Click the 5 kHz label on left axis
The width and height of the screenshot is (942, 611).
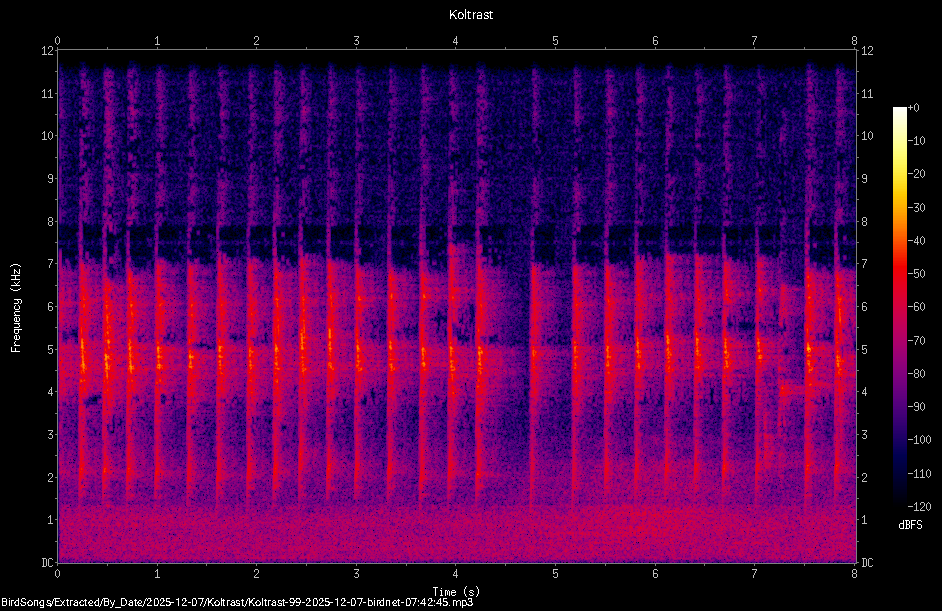coord(50,350)
